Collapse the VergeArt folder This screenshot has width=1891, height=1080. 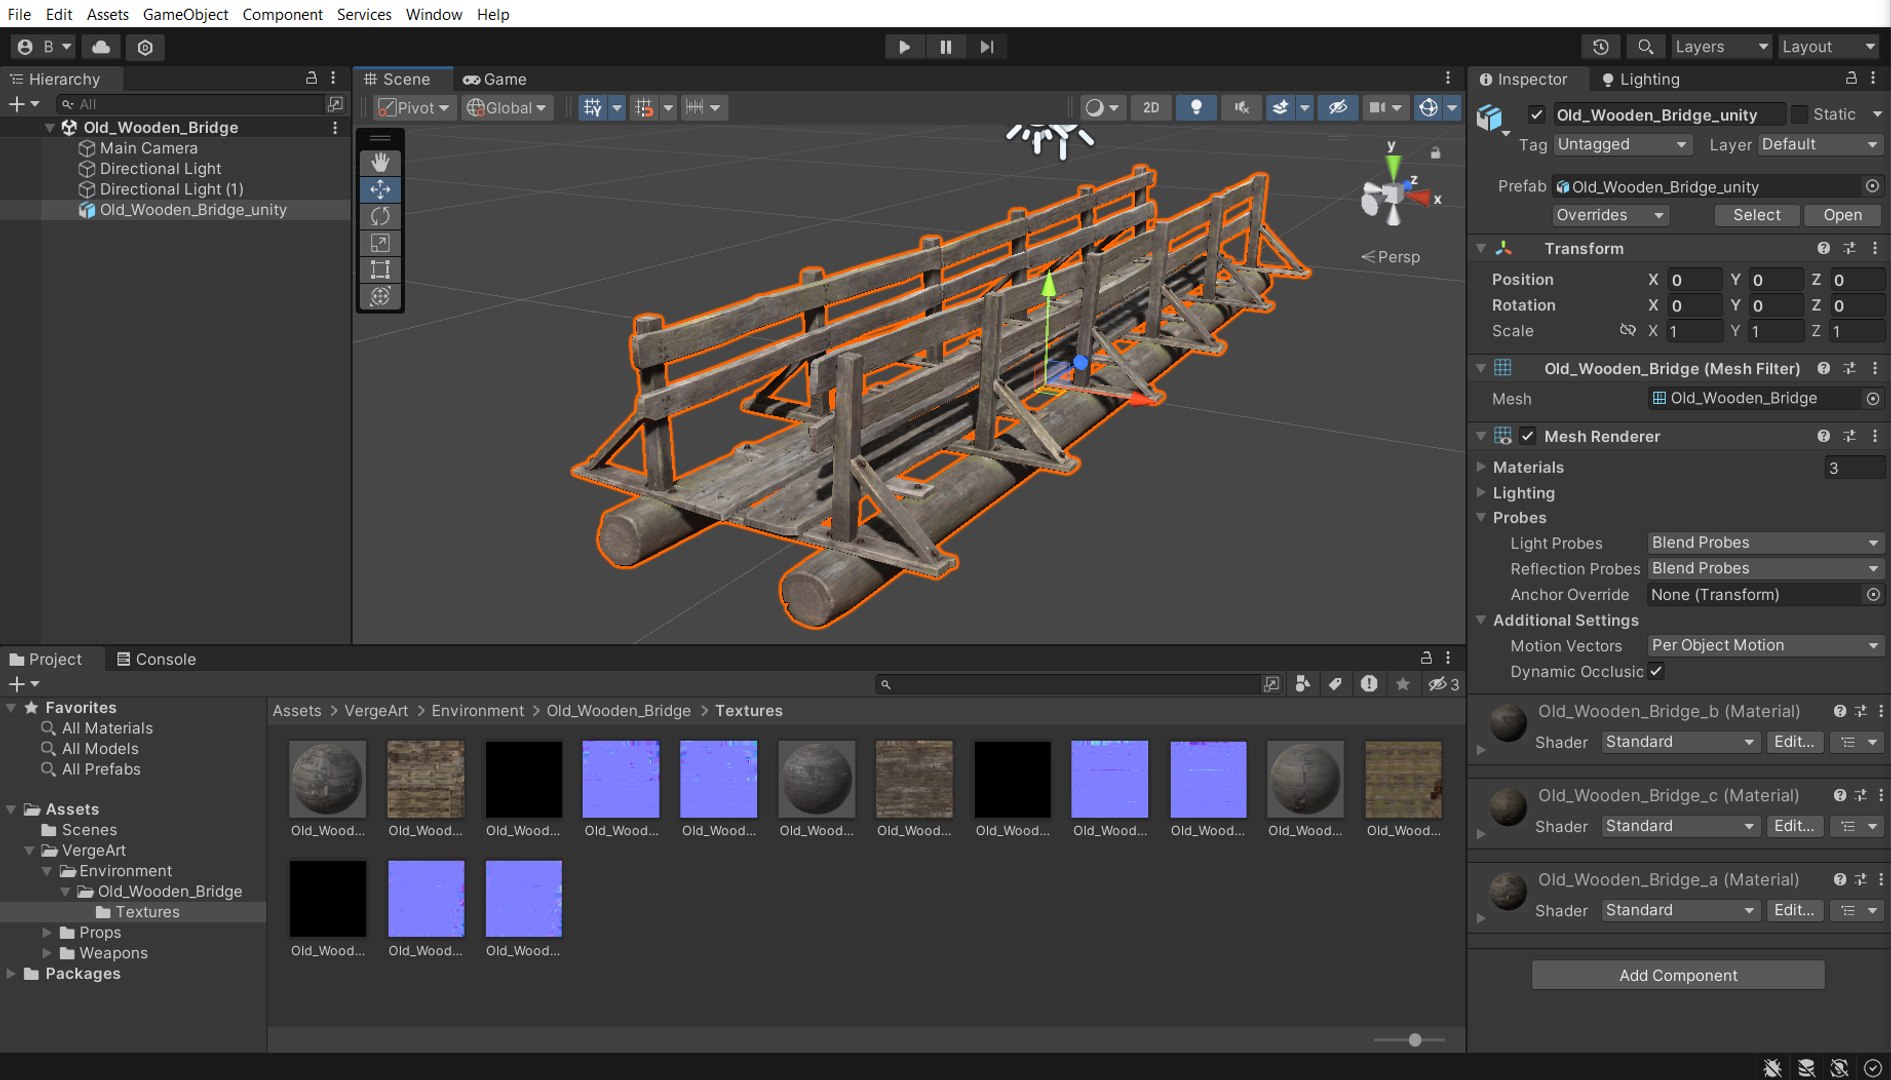[30, 850]
